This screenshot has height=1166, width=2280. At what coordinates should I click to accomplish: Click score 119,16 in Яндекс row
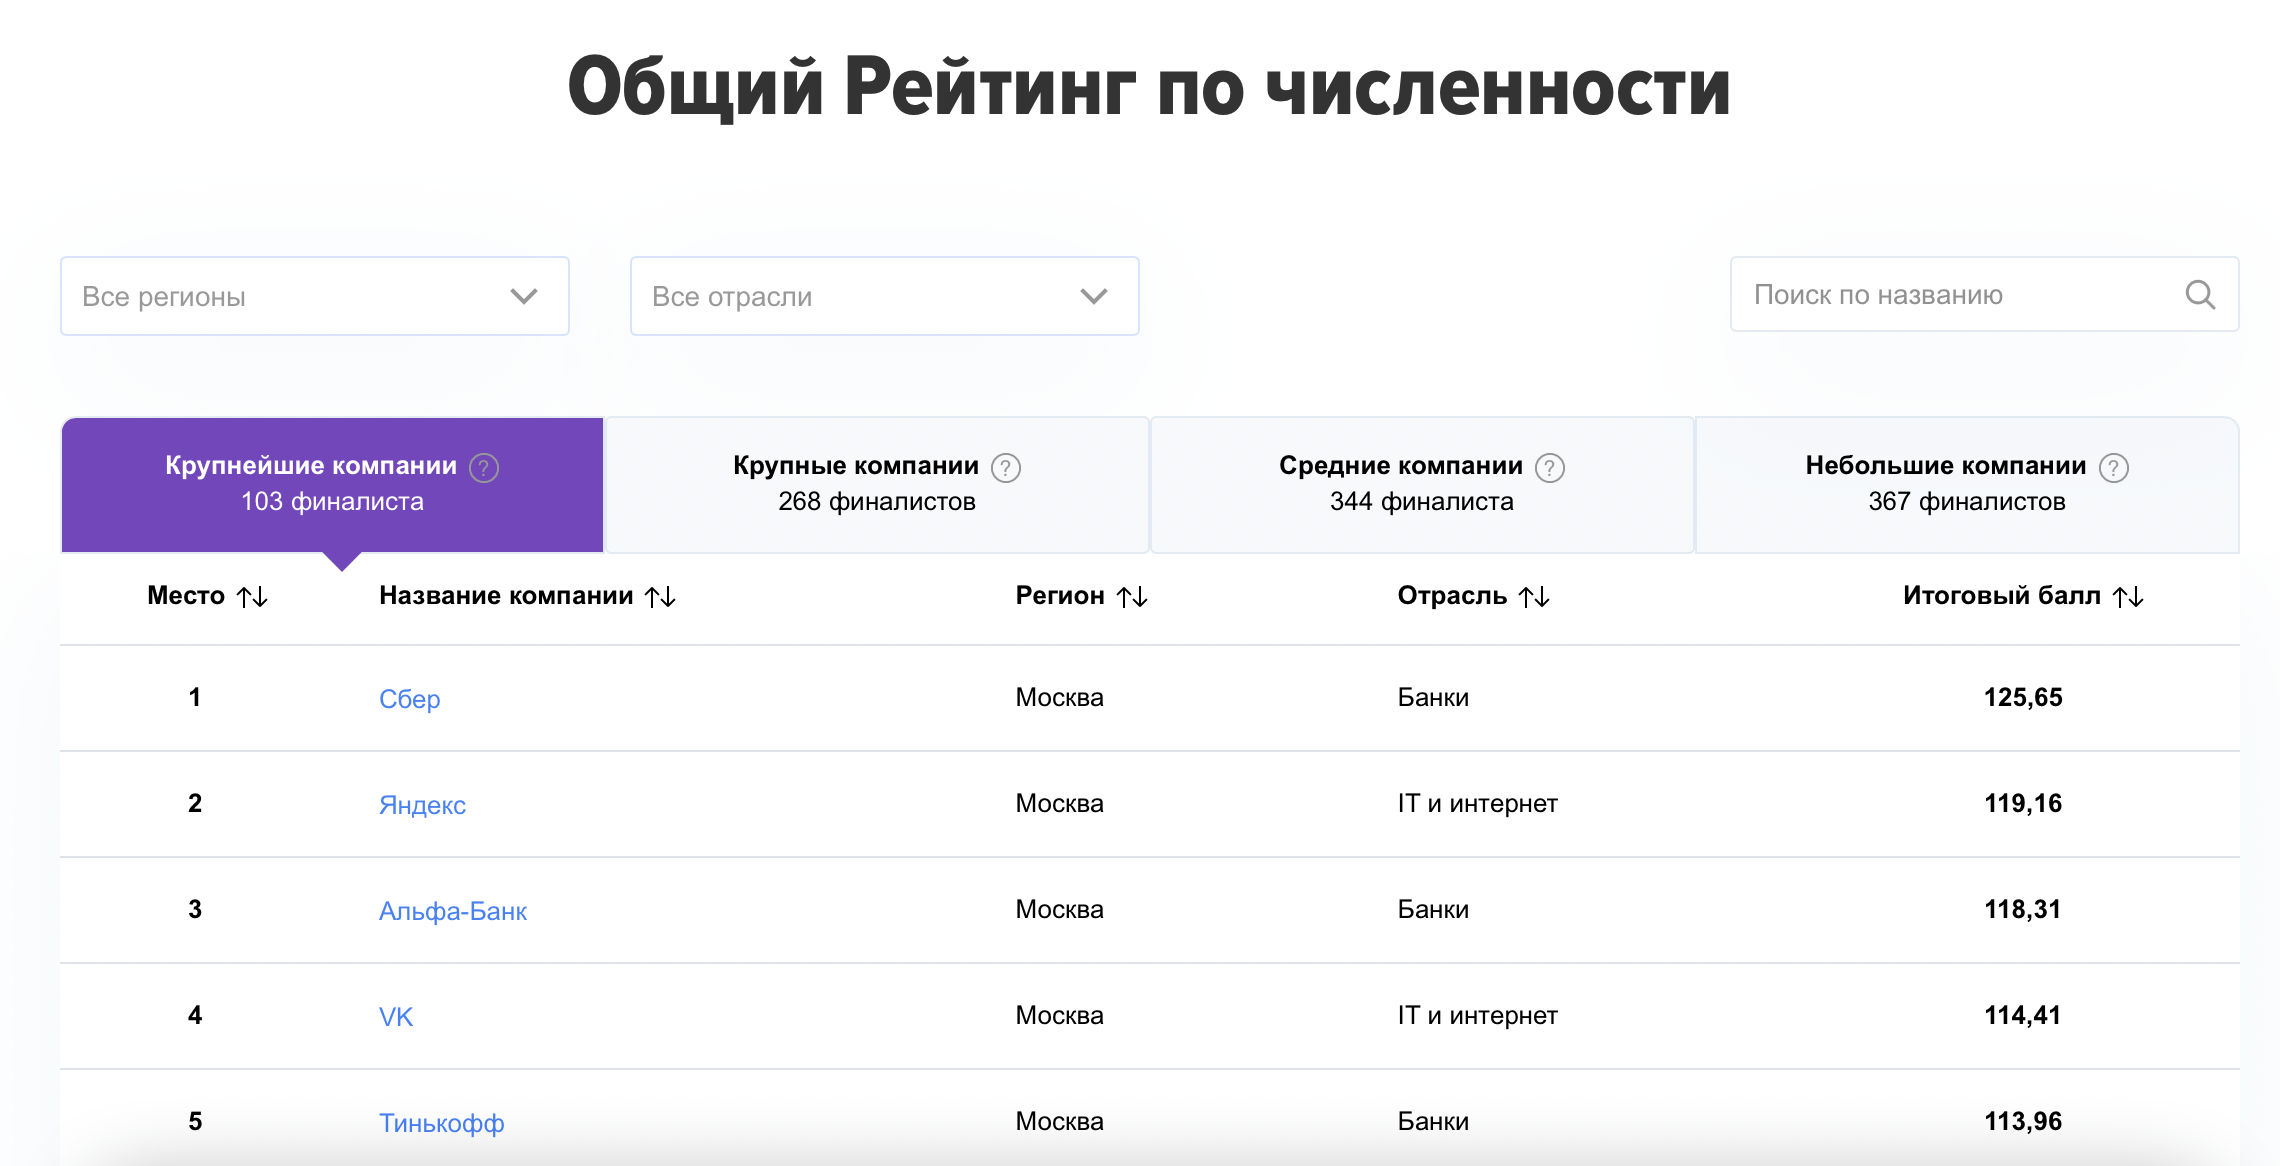(2023, 803)
